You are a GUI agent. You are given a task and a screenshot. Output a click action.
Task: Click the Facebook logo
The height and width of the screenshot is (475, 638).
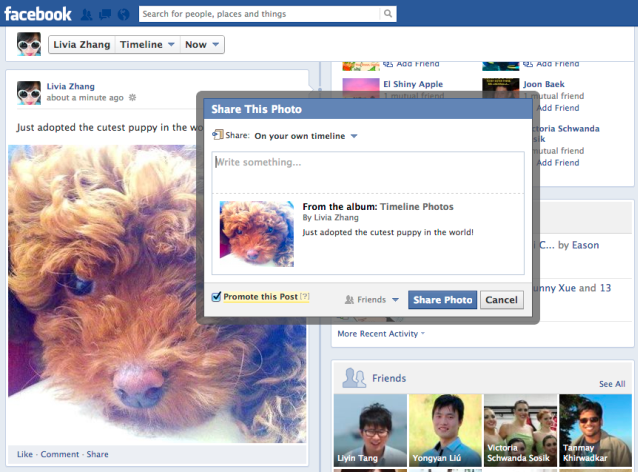point(38,14)
